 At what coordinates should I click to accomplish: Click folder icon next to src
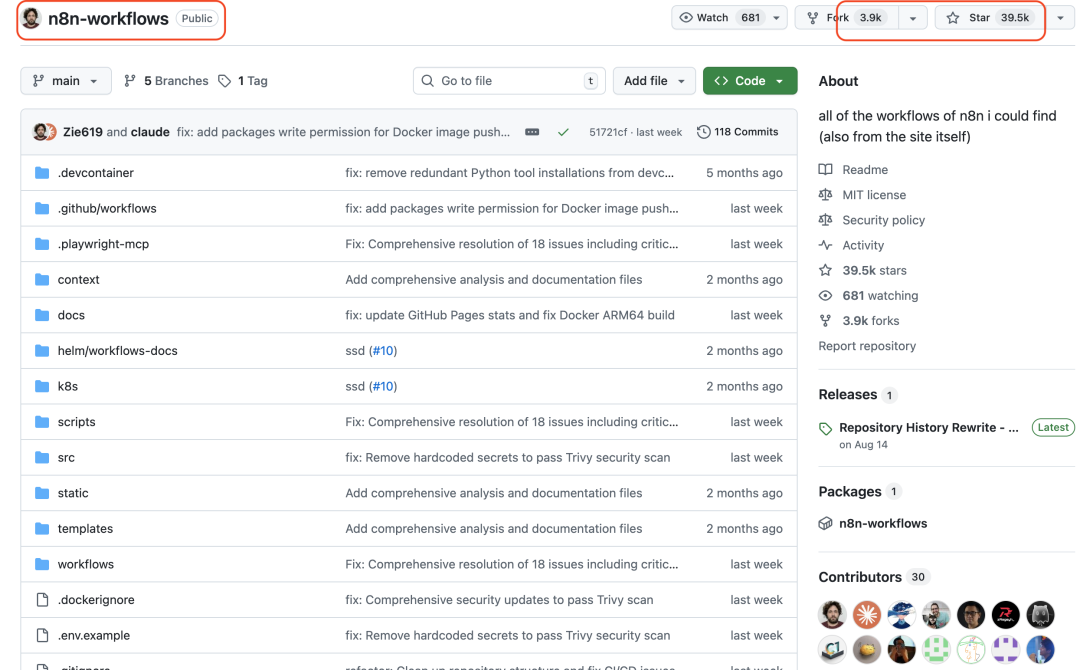(42, 457)
